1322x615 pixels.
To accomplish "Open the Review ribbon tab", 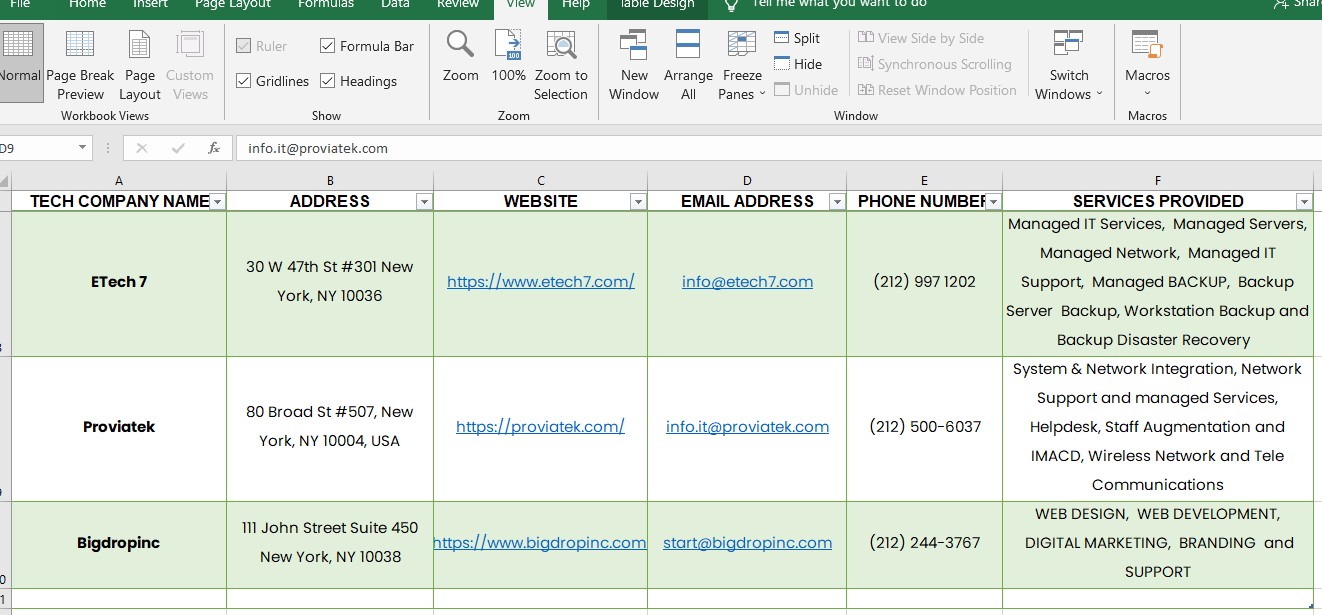I will [x=458, y=5].
